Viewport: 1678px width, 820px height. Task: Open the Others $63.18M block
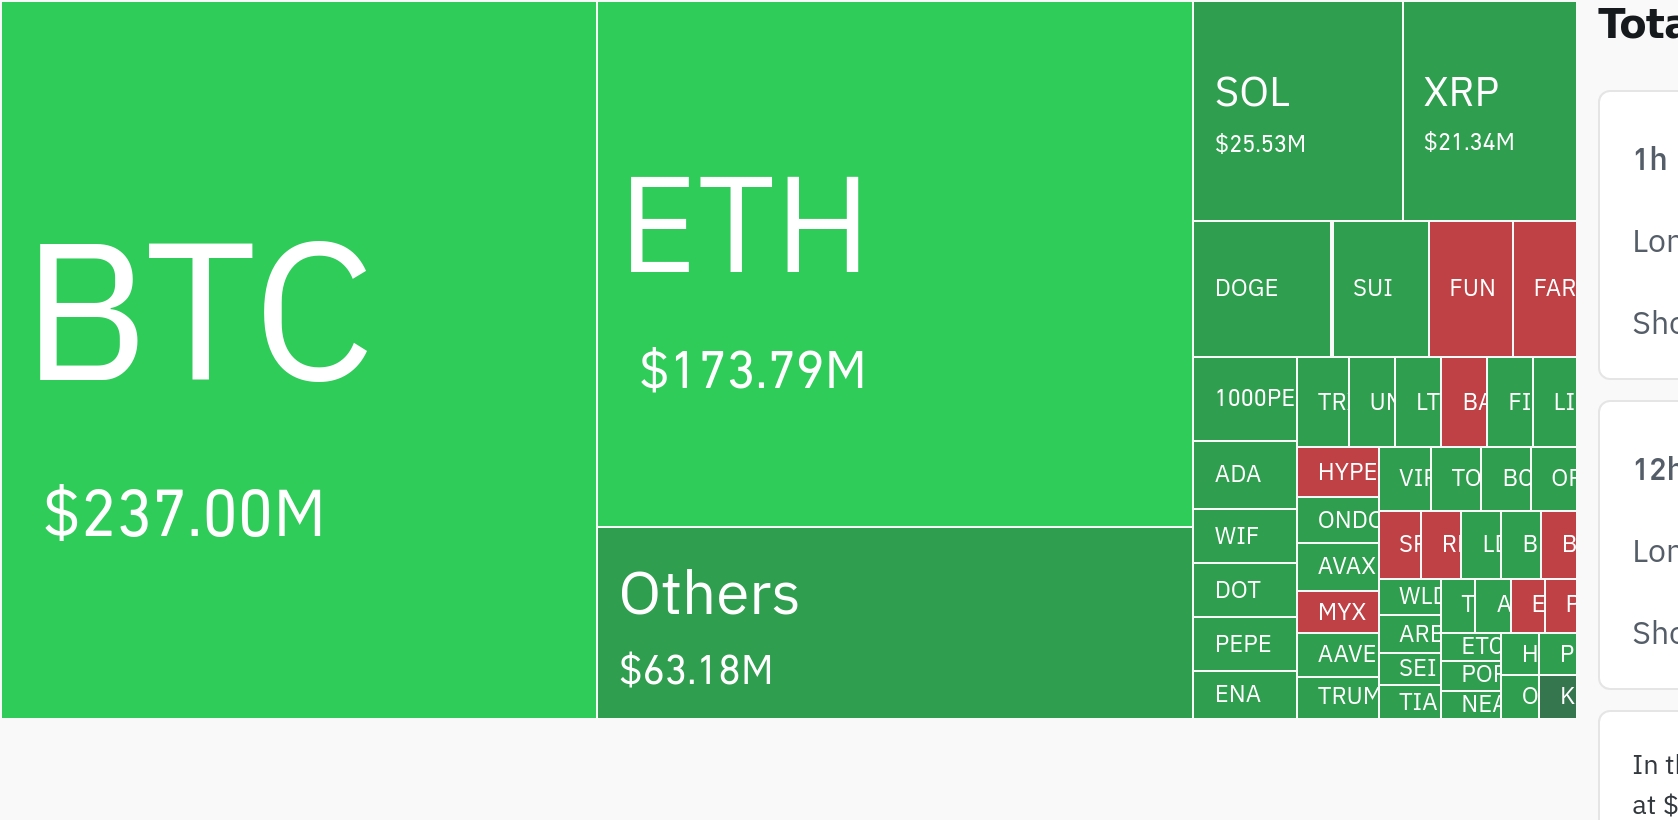click(x=895, y=623)
